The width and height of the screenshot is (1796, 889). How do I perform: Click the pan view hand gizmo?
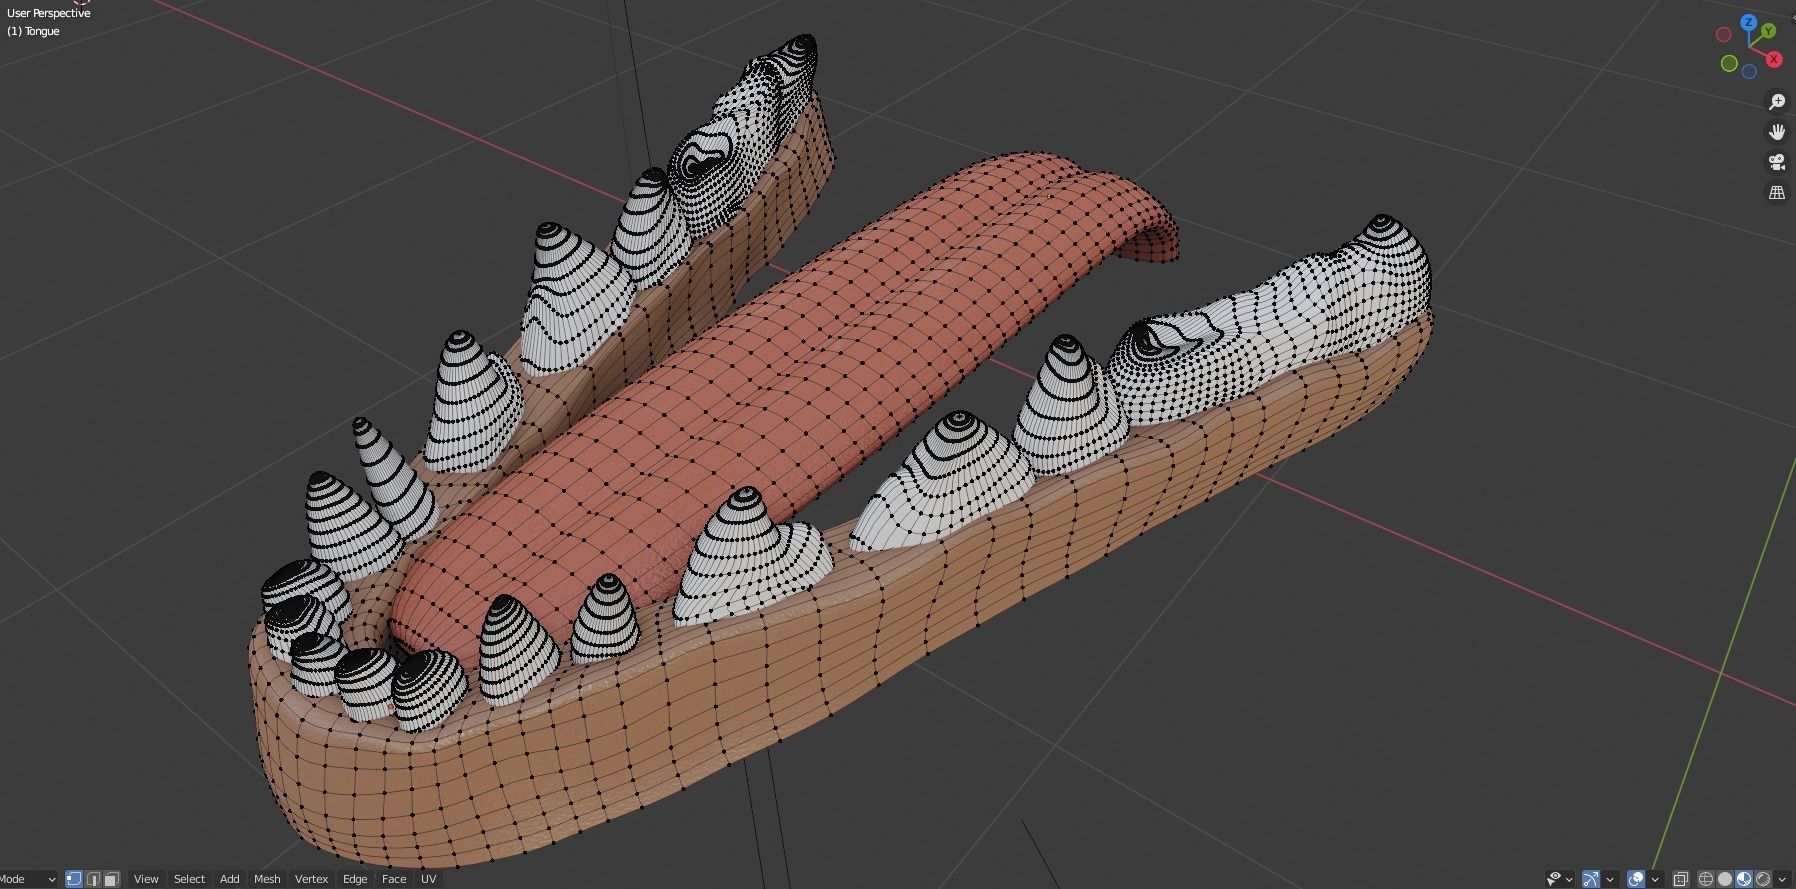pos(1777,132)
